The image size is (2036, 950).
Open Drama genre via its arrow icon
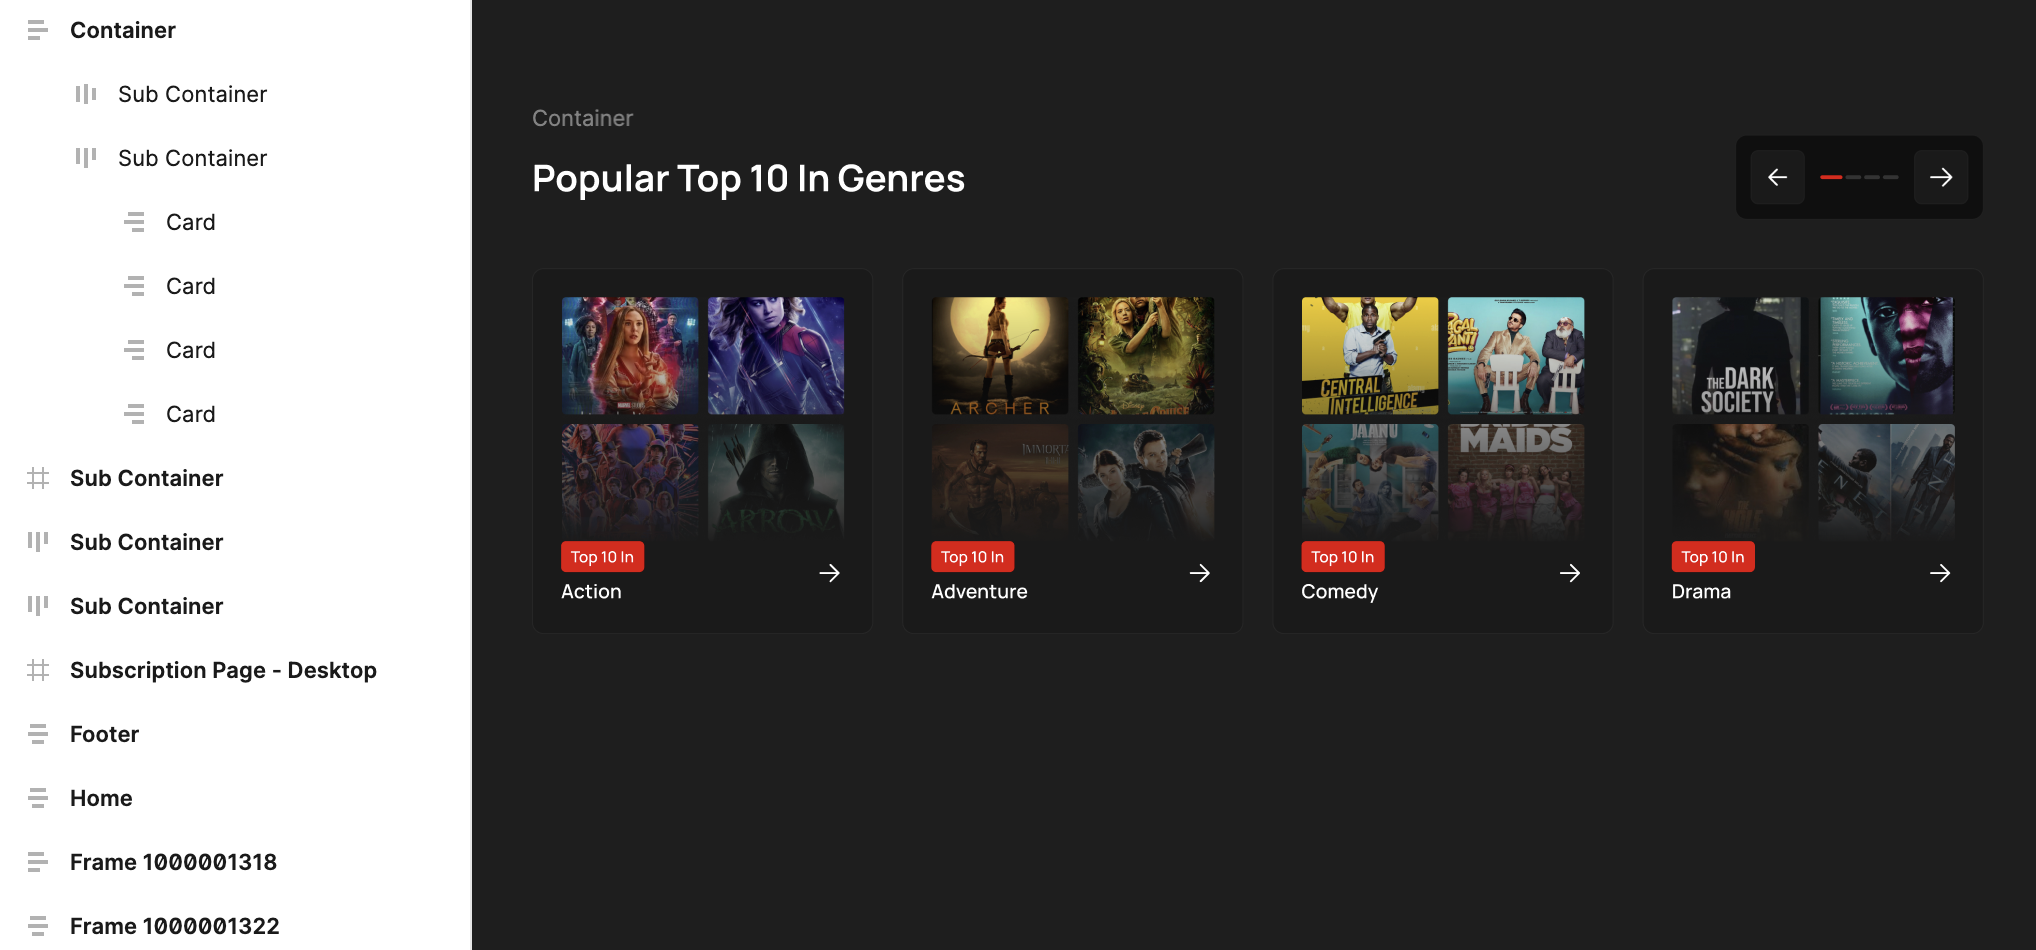coord(1940,573)
